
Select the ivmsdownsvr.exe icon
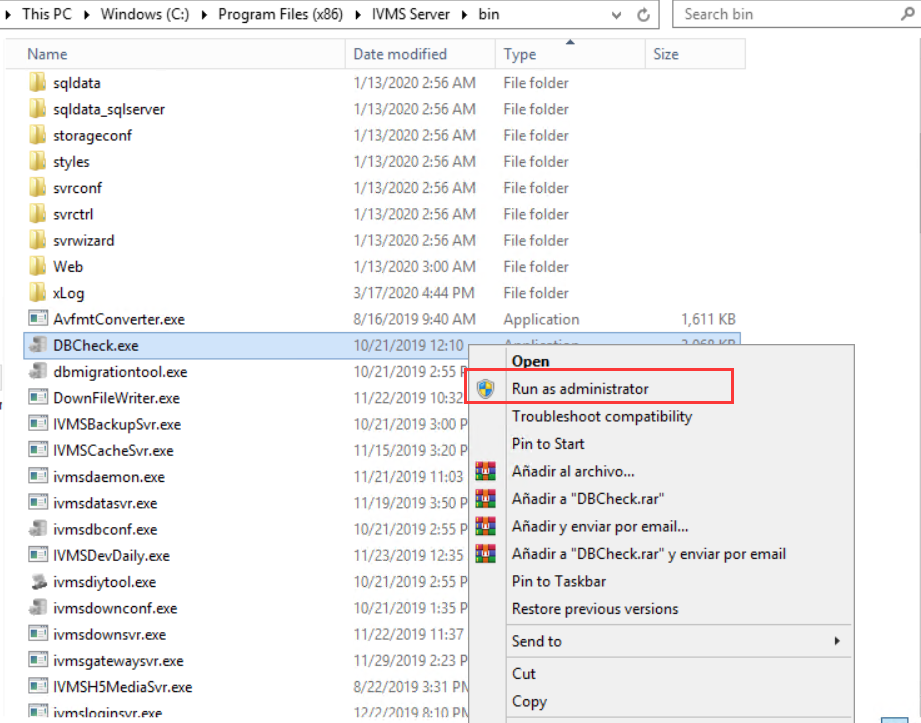[x=38, y=634]
